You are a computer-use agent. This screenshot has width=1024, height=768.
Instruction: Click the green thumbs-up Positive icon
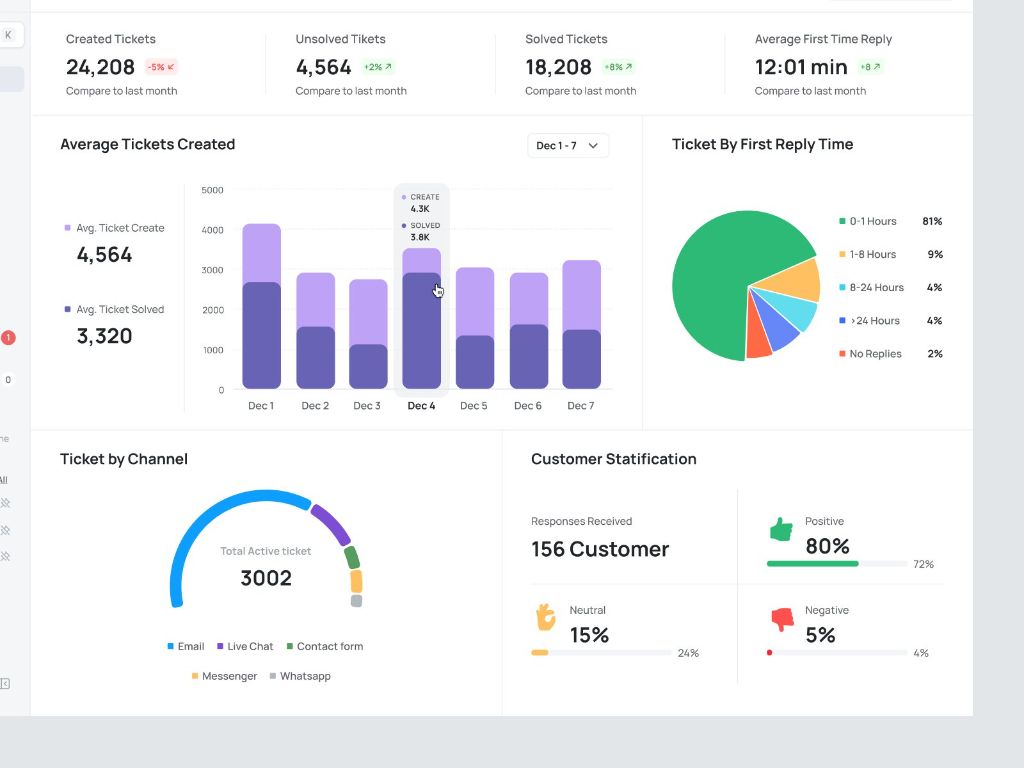[781, 530]
